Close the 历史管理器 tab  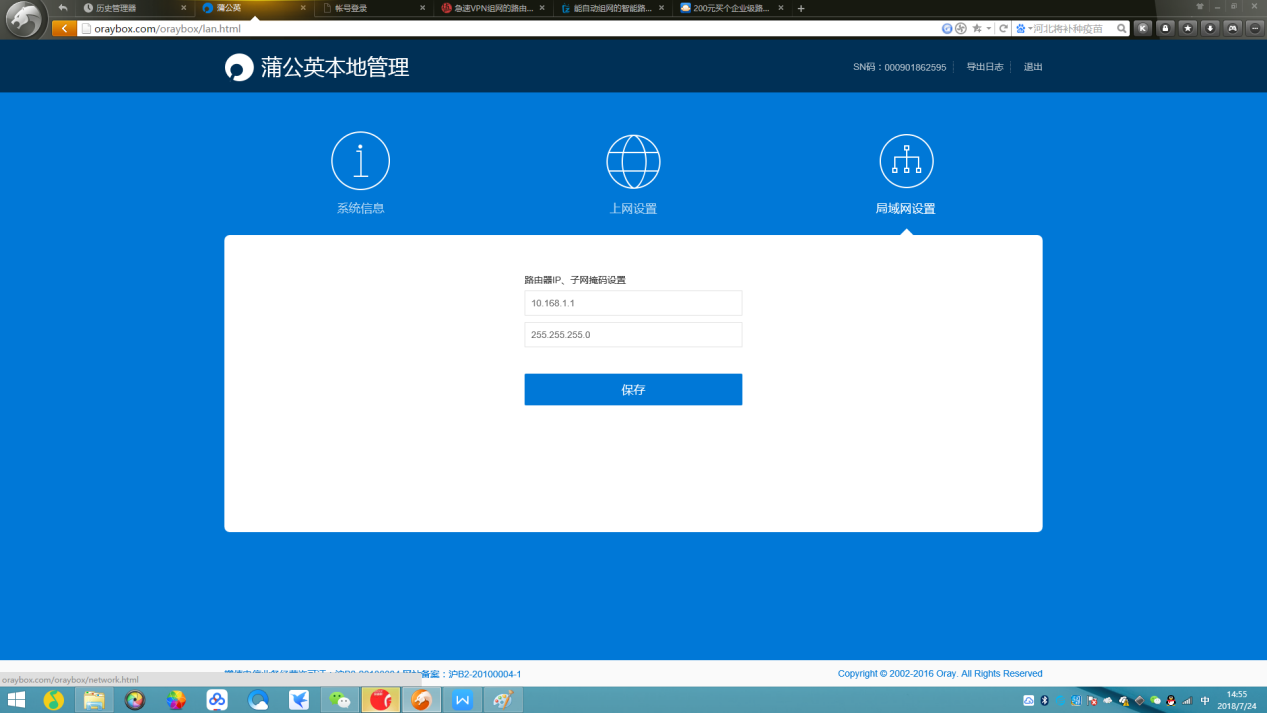coord(183,8)
